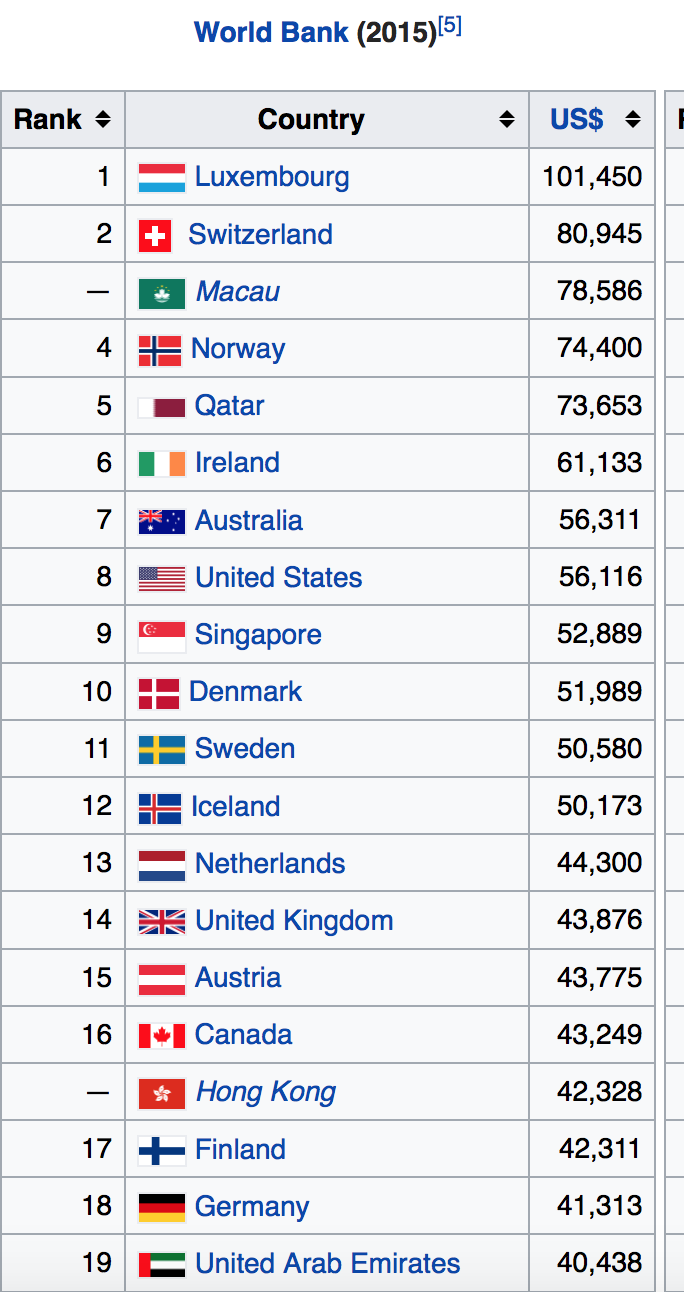Click the Switzerland flag icon
Viewport: 684px width, 1292px height.
(x=154, y=235)
